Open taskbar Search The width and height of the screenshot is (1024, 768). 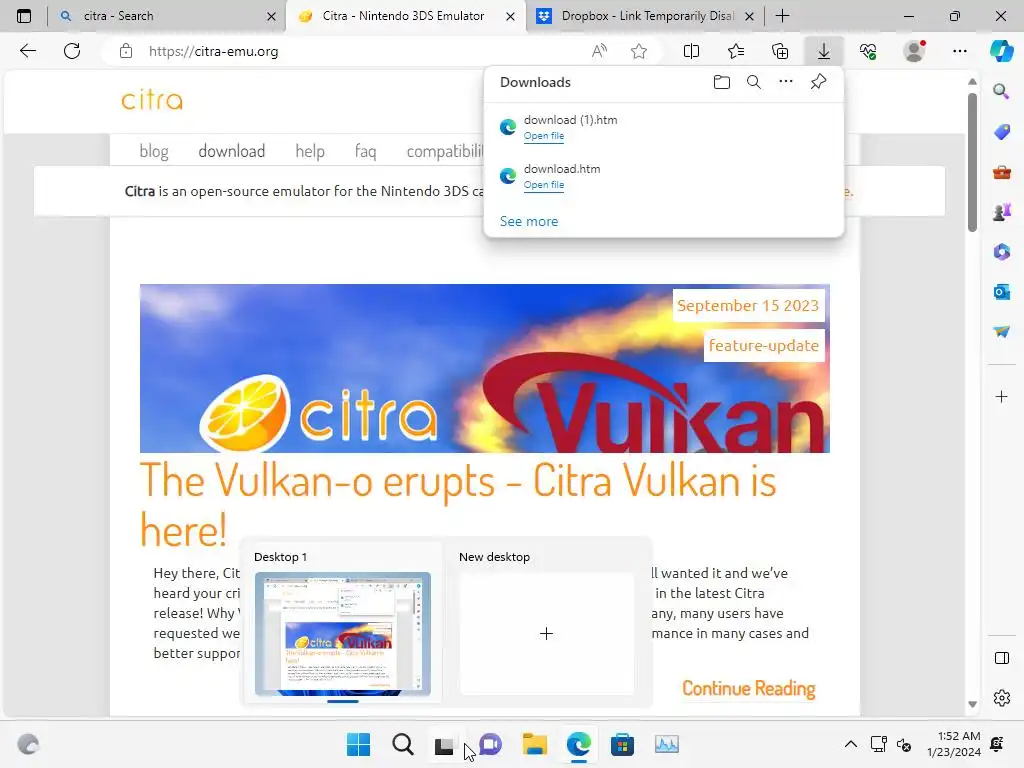coord(403,744)
